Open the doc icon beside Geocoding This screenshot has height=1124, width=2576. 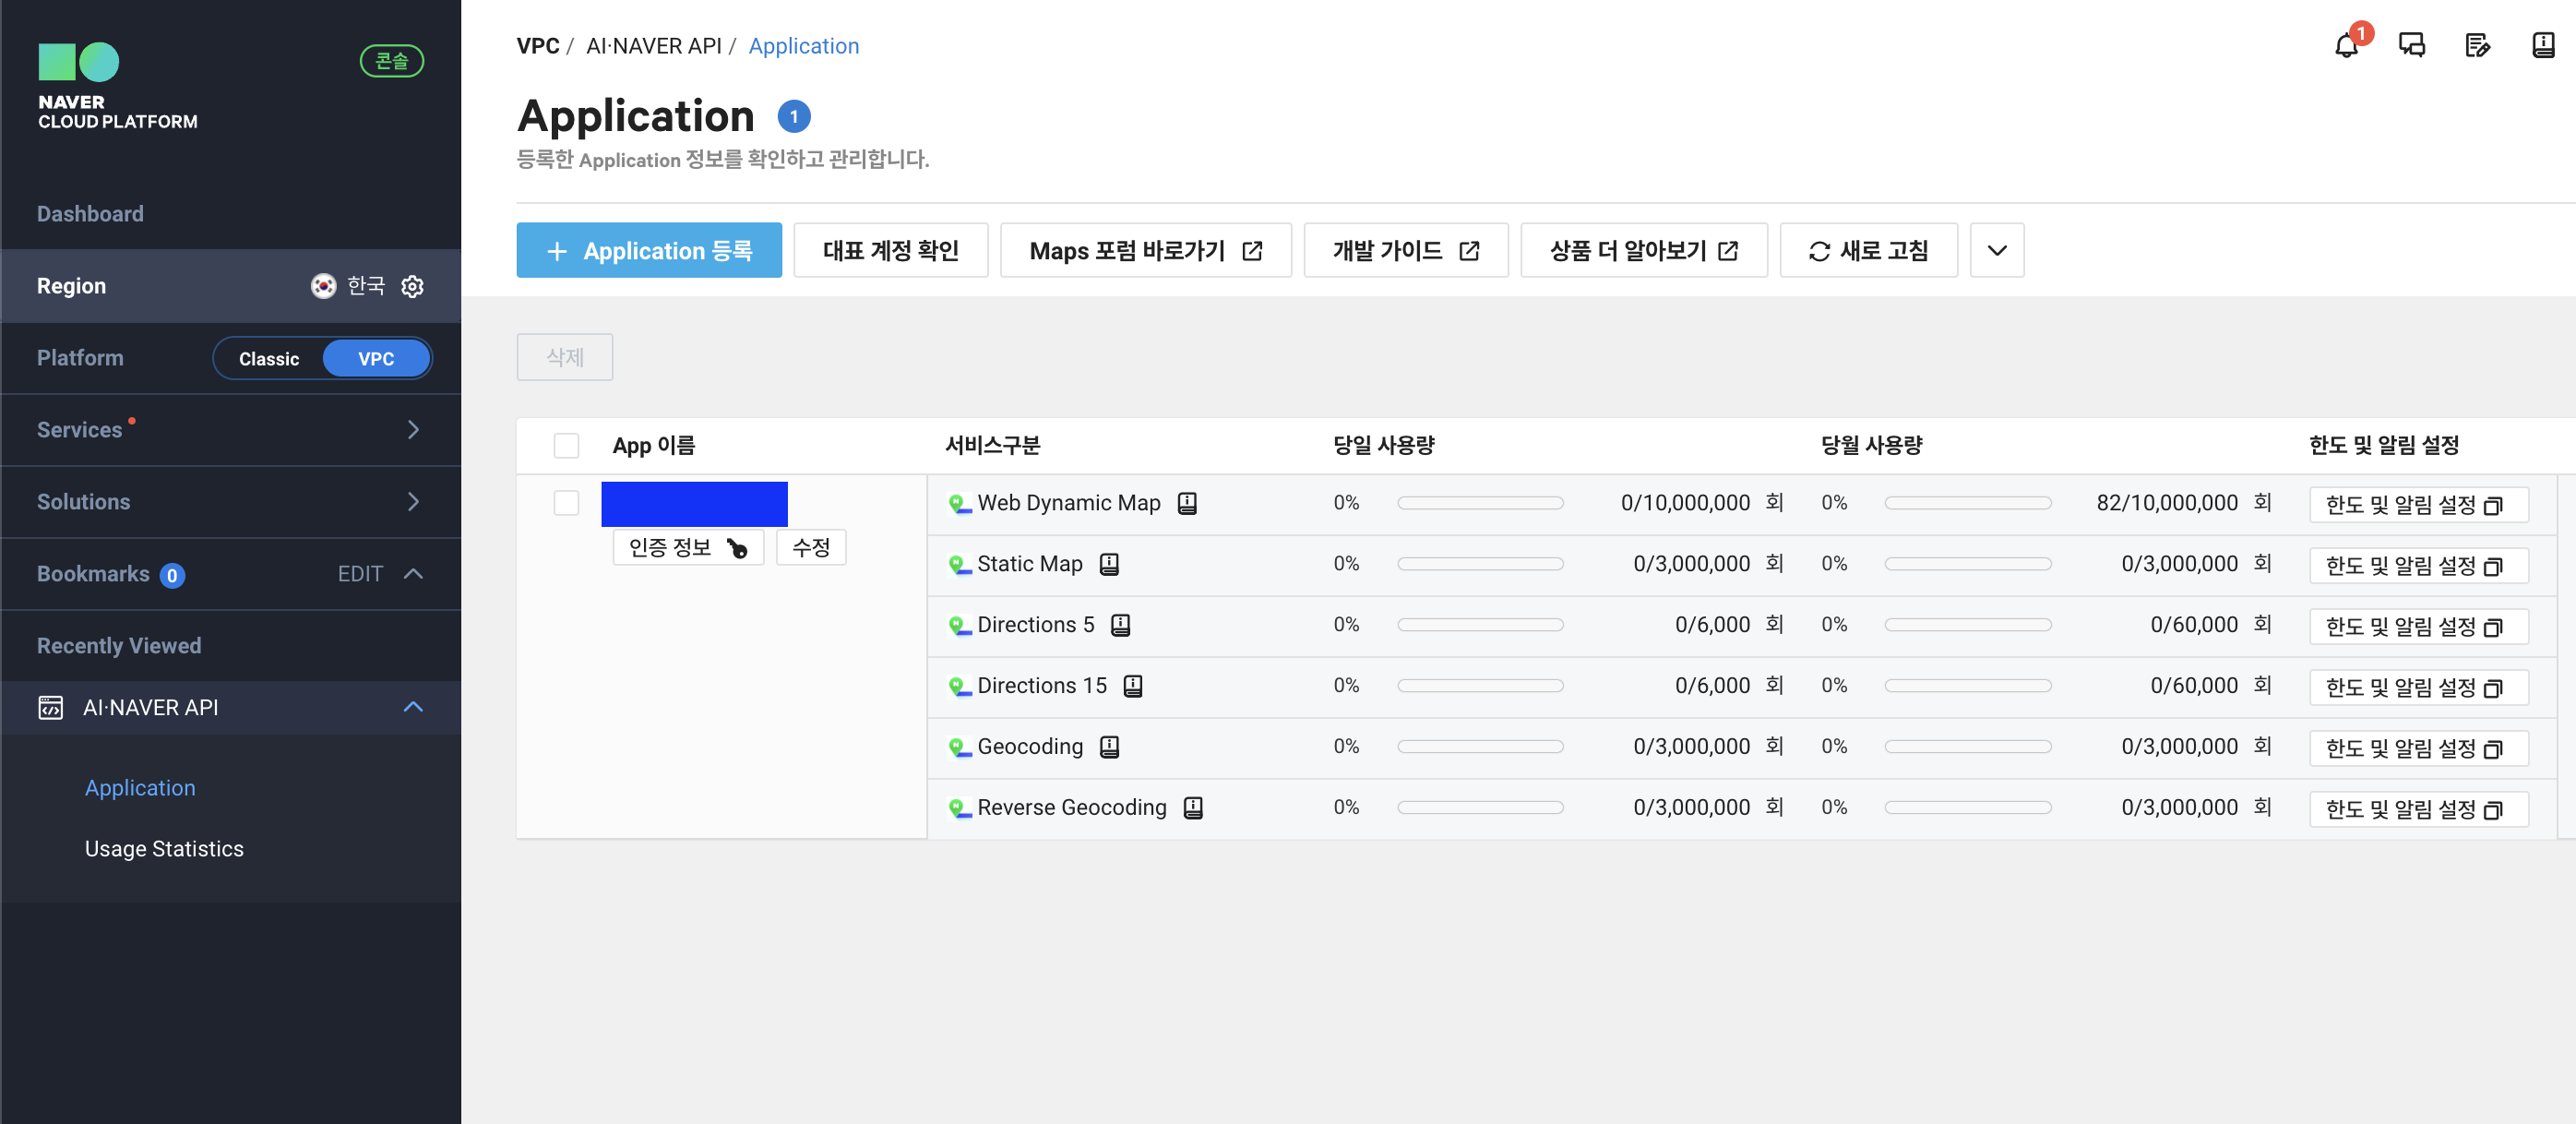pos(1109,747)
